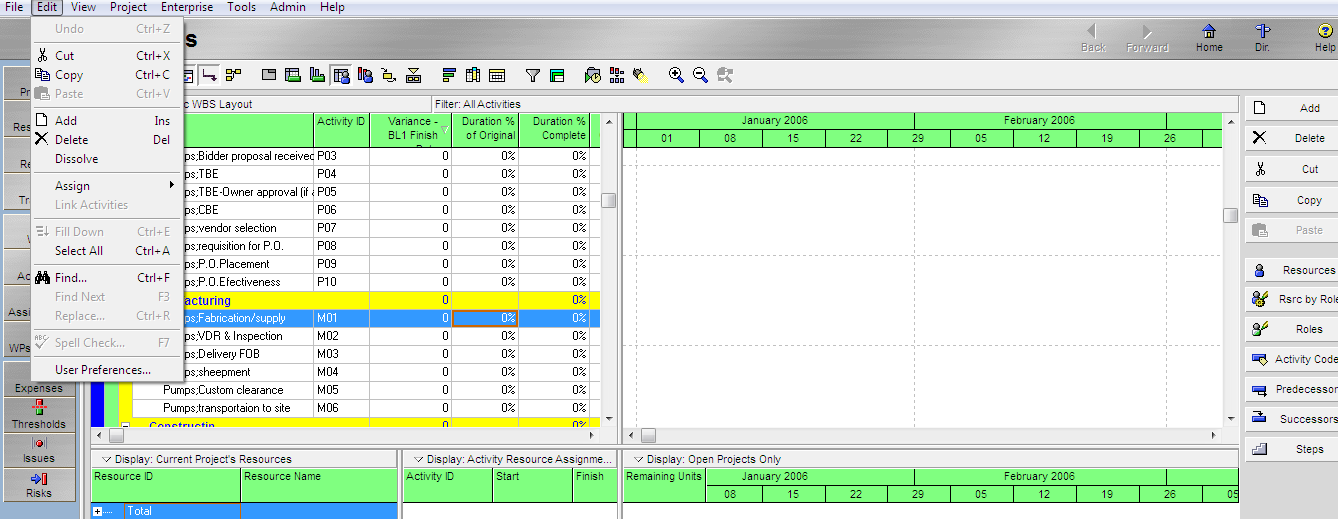Collapse the Construction WBS group
The width and height of the screenshot is (1338, 519).
126,427
